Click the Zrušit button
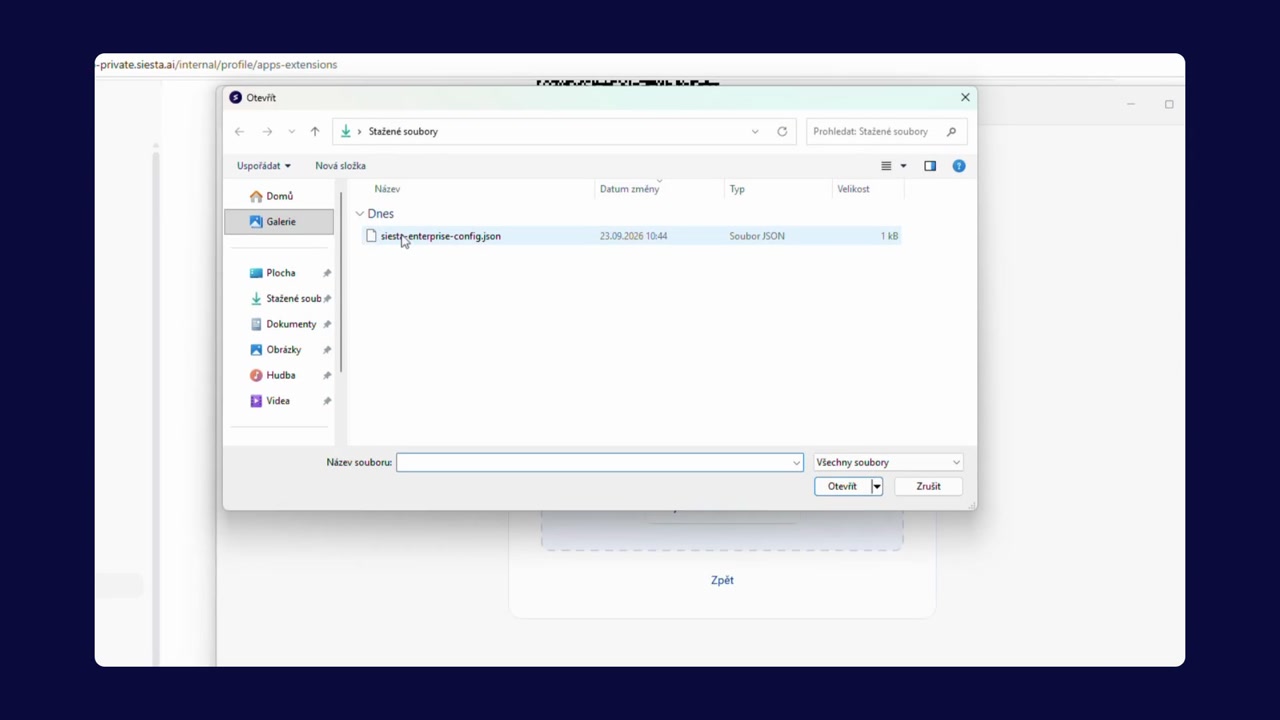Screen dimensions: 1280x720 click(928, 486)
